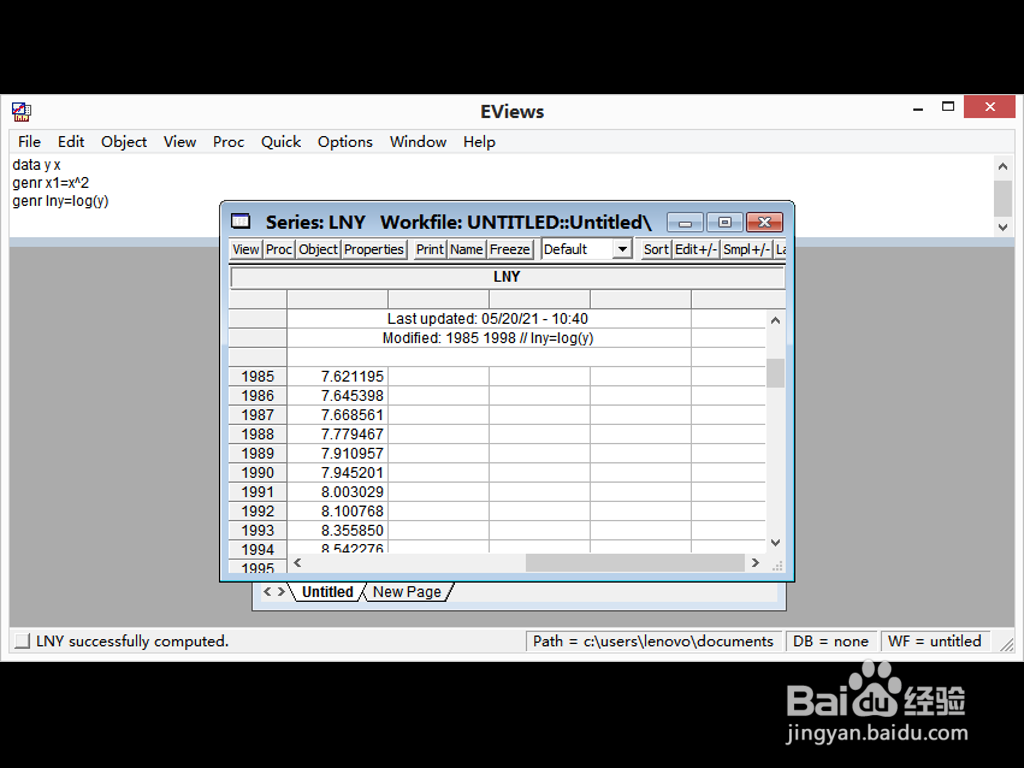Select the 1993 row header
The width and height of the screenshot is (1024, 768).
tap(257, 531)
